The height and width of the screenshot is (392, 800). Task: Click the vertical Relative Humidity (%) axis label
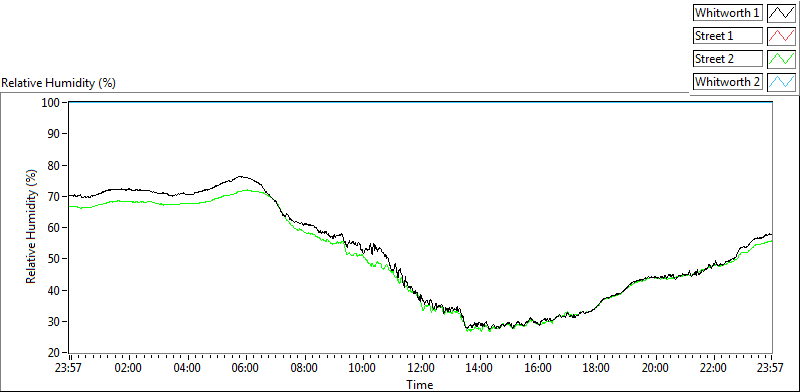(x=32, y=227)
